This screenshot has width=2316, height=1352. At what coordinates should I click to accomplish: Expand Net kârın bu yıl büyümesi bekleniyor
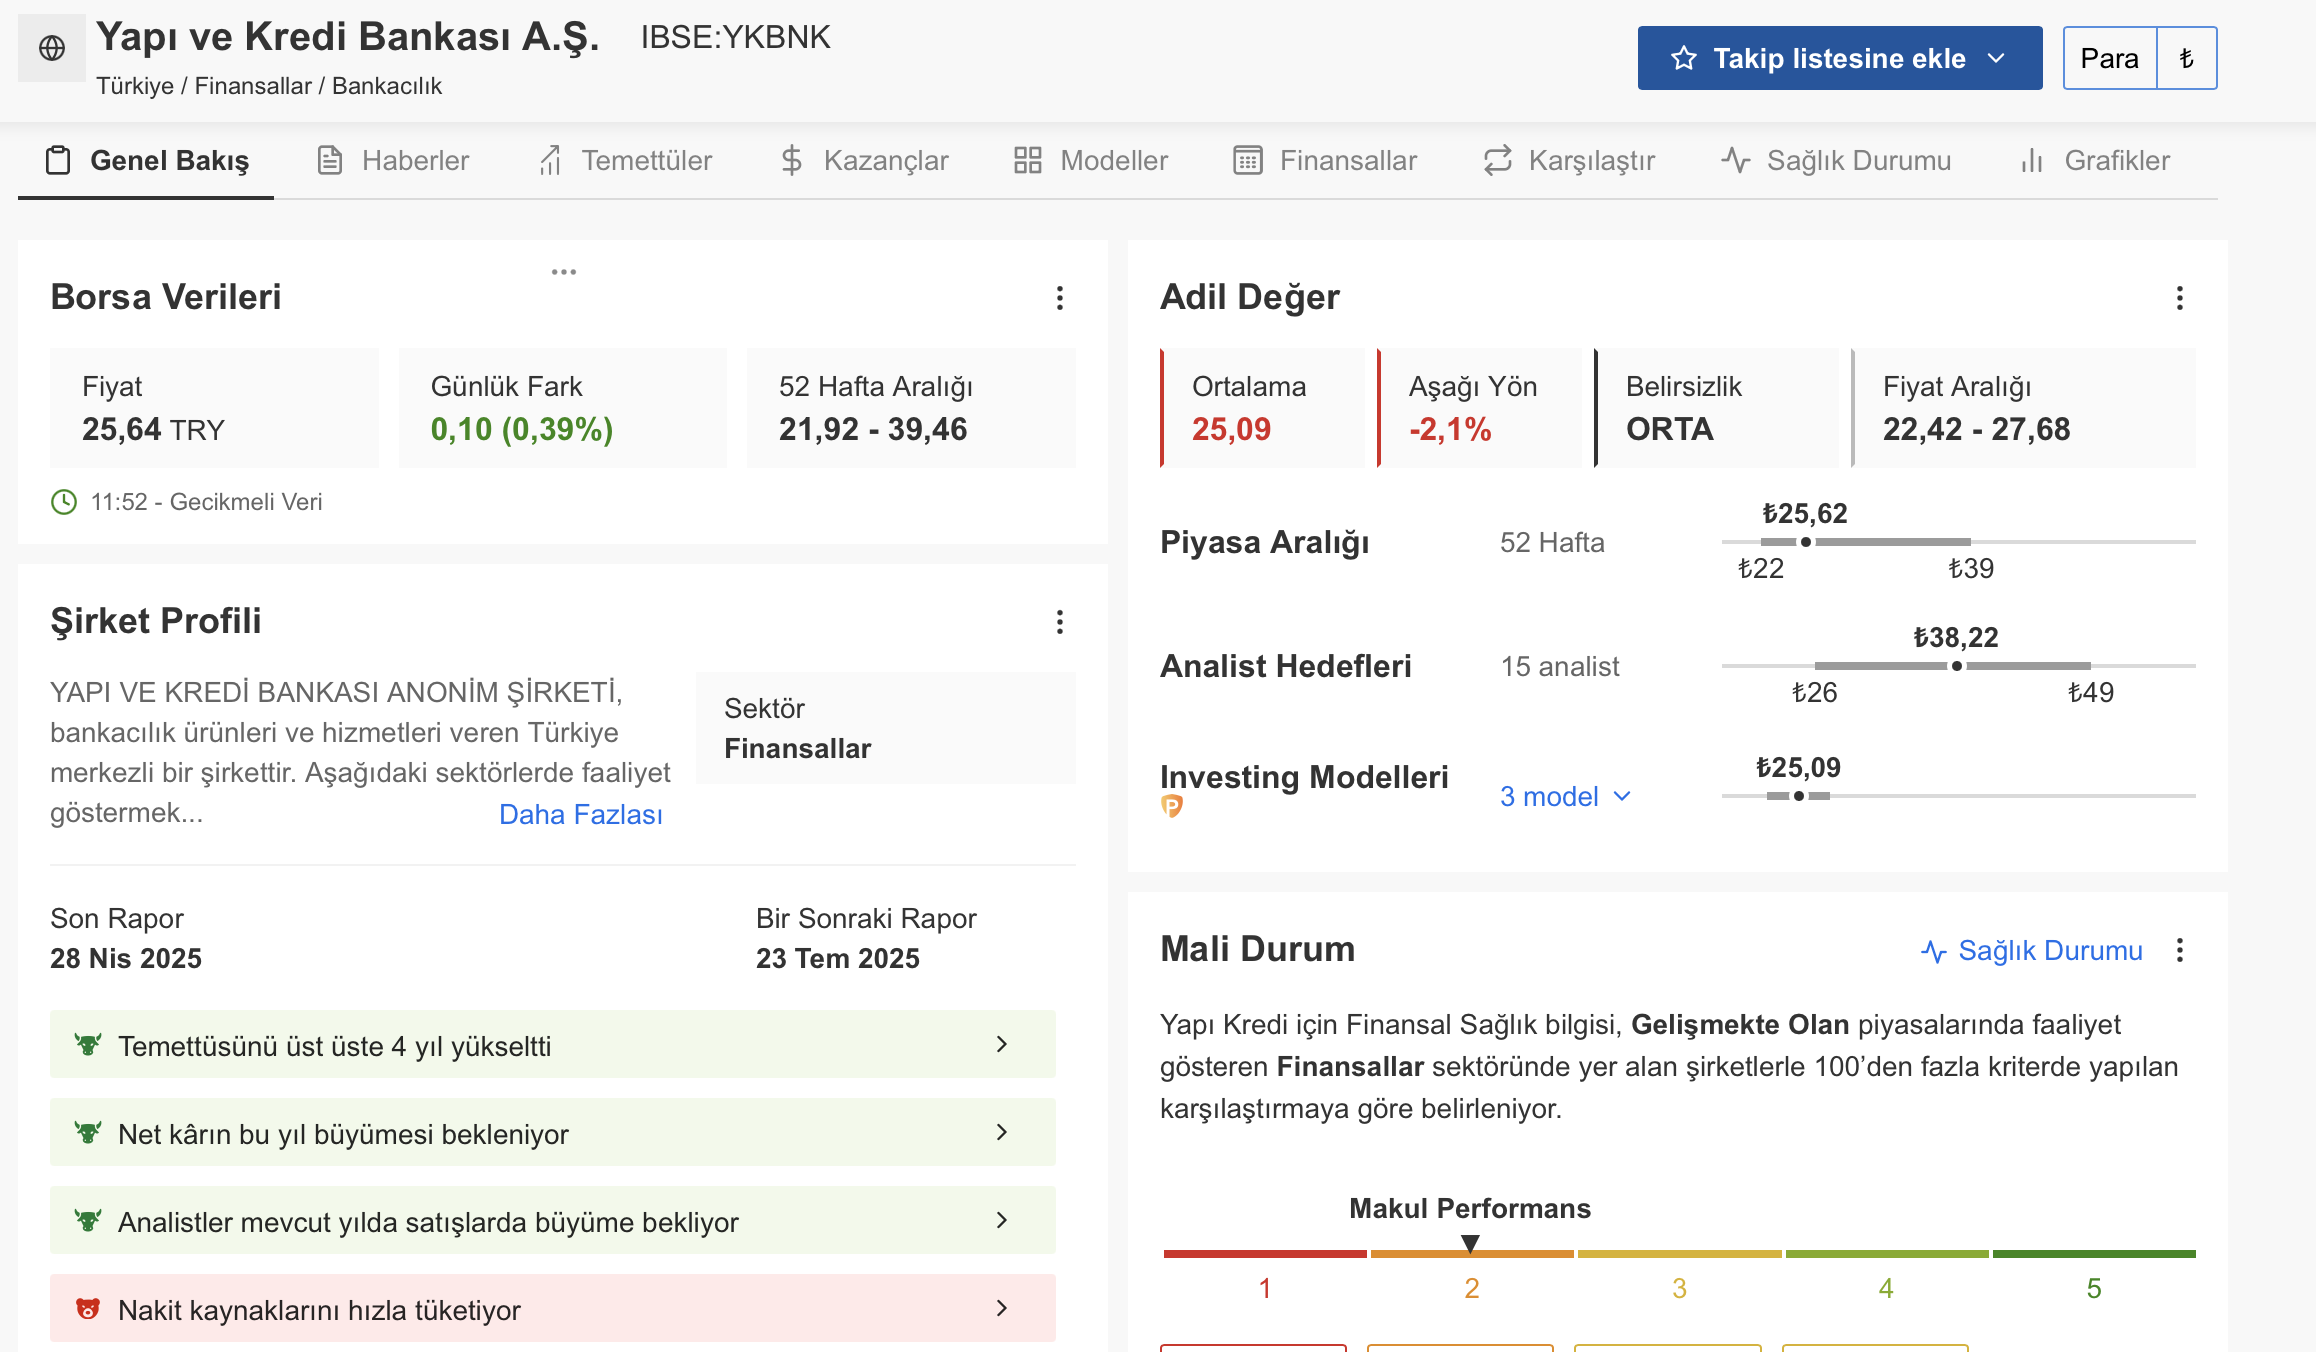pos(553,1132)
